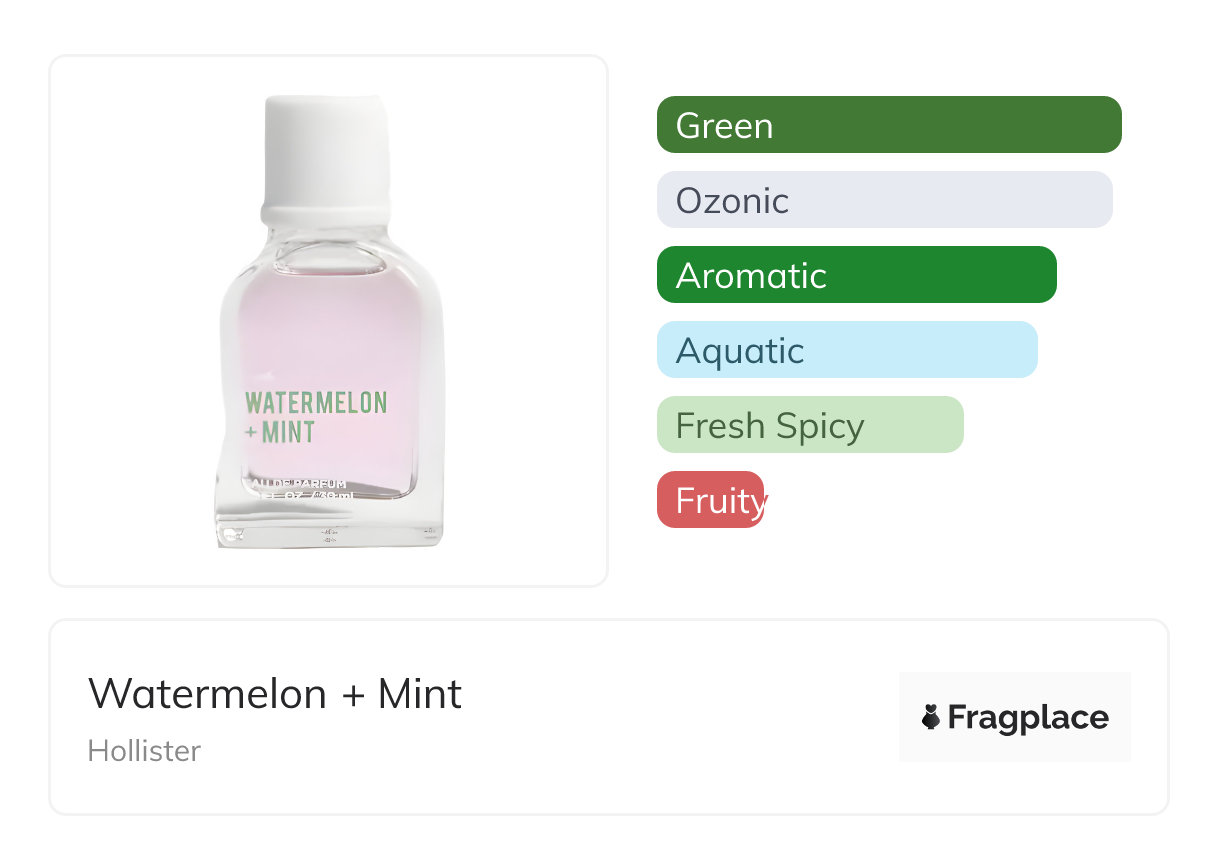Select the Green accord bar
1218x864 pixels.
point(889,124)
